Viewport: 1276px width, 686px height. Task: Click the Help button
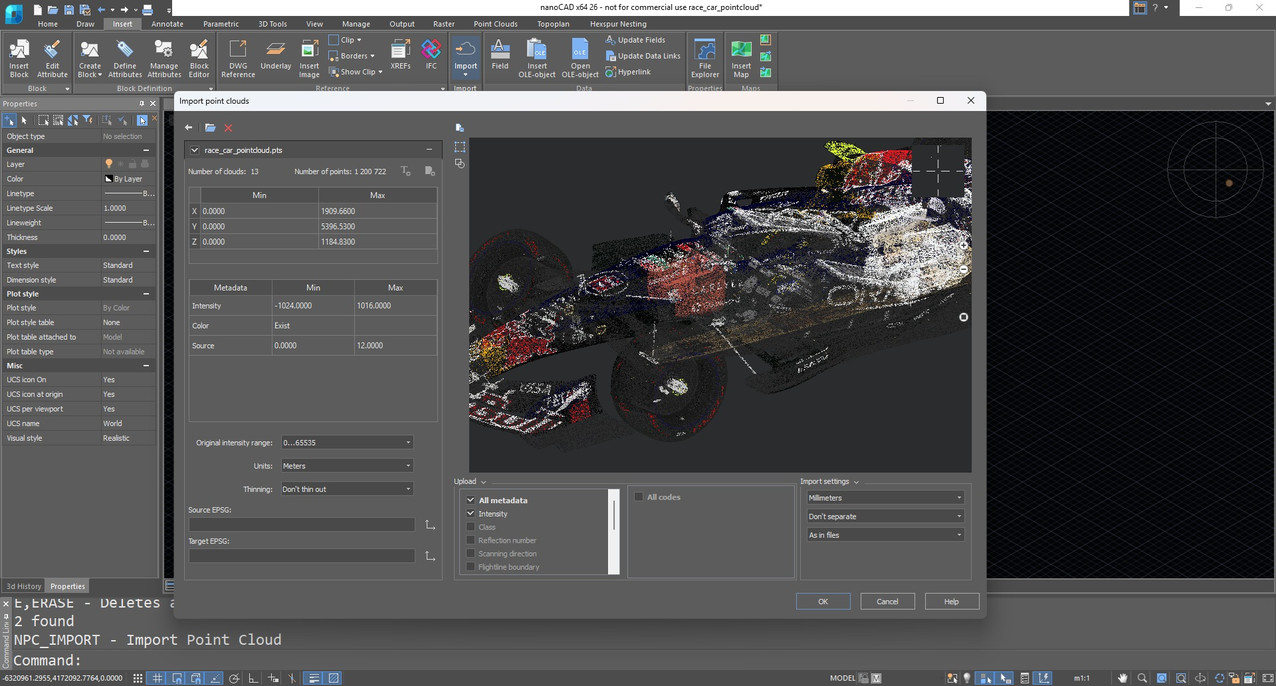click(x=951, y=601)
